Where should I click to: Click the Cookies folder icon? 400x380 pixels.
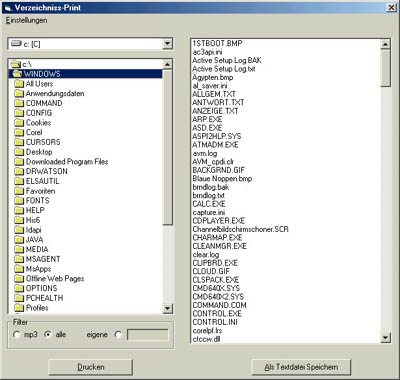point(19,122)
